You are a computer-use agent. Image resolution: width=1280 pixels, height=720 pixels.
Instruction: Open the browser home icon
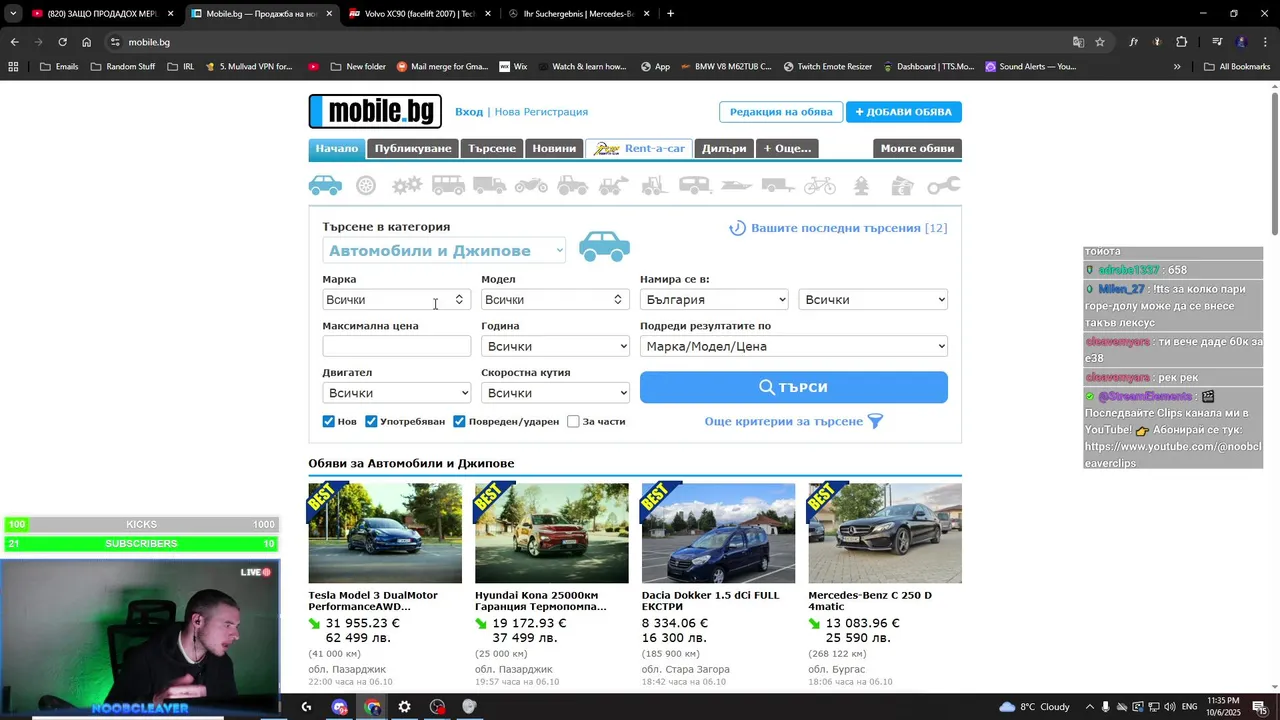[x=86, y=42]
